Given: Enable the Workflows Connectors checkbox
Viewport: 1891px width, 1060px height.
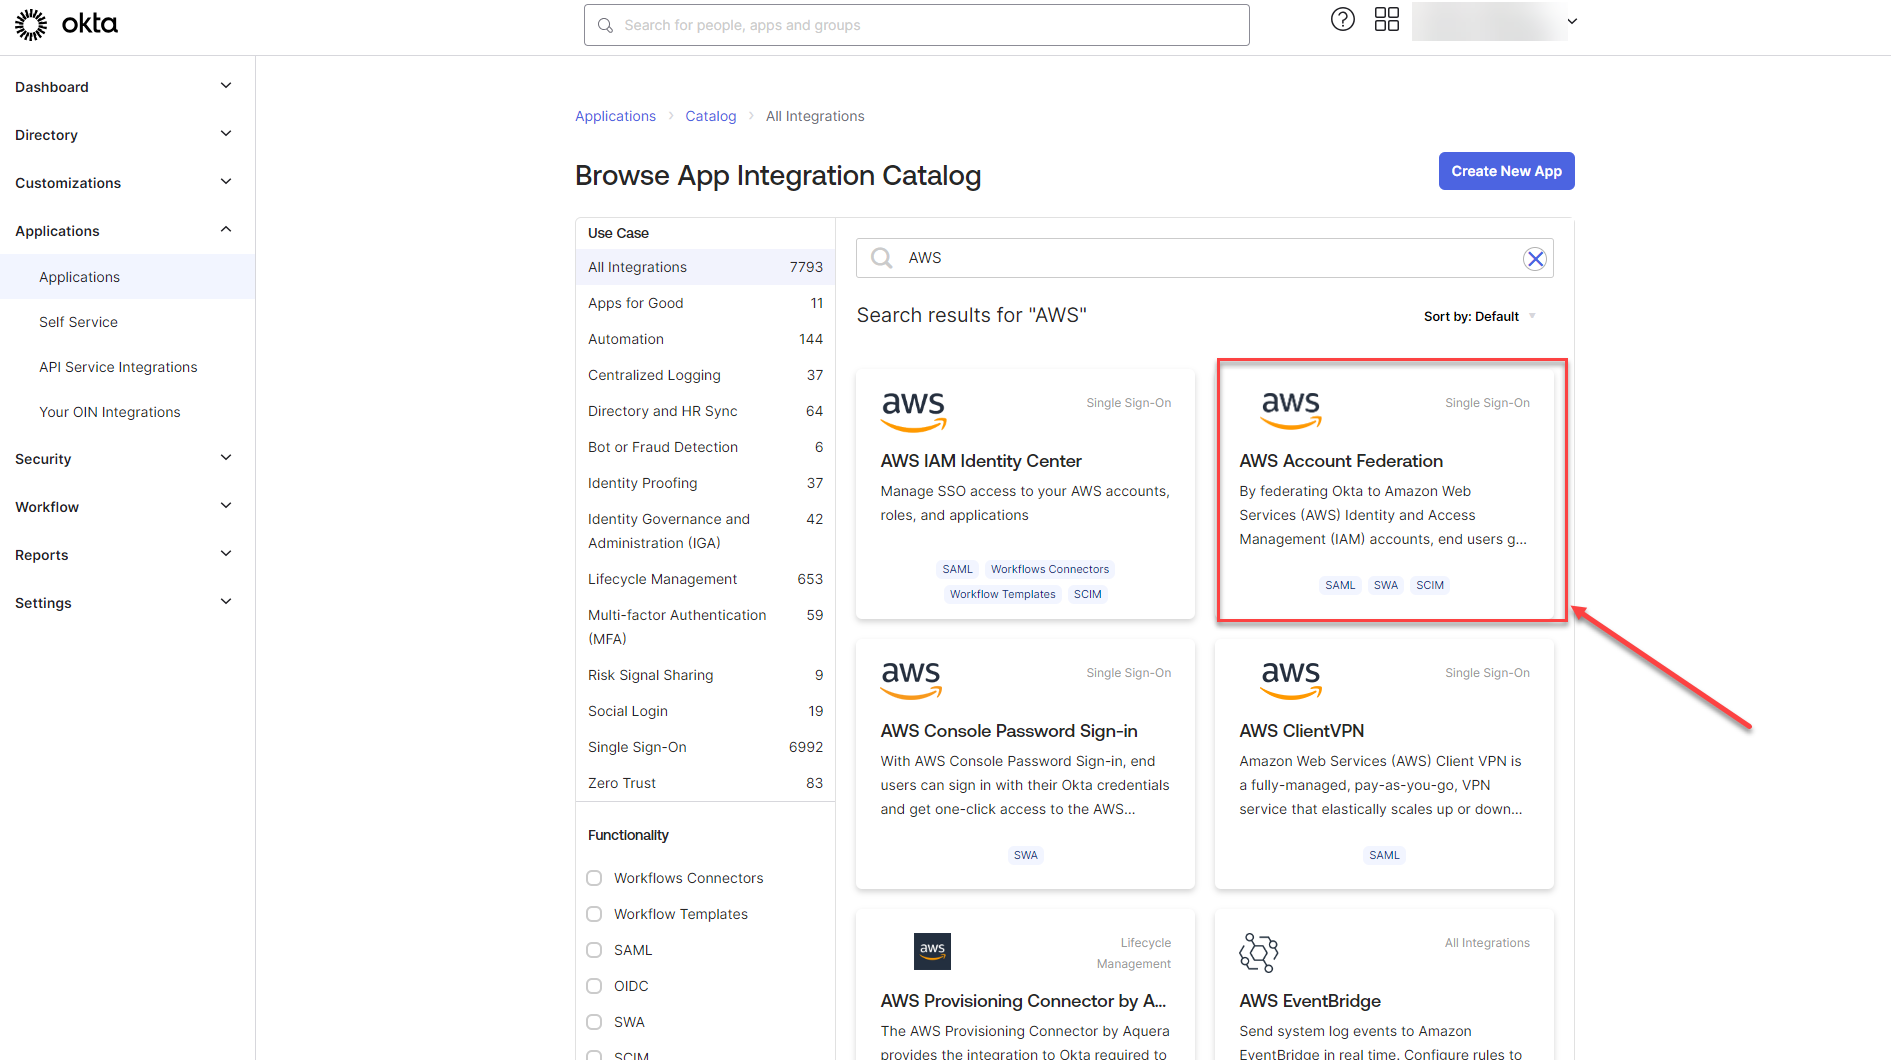Looking at the screenshot, I should 594,878.
